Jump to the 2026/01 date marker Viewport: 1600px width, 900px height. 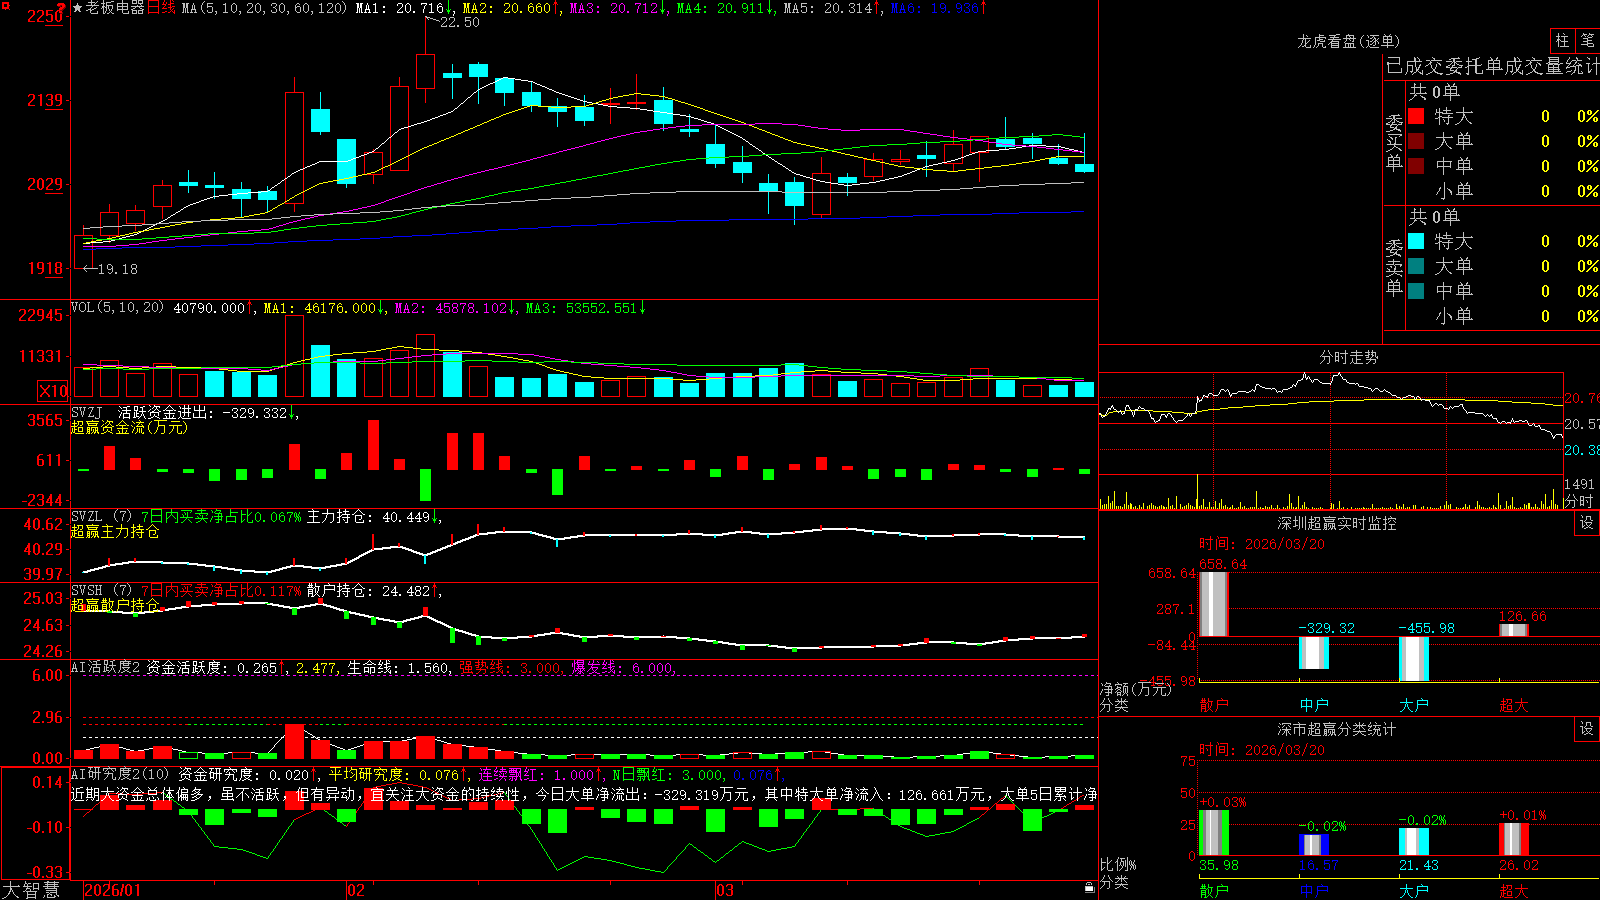(x=113, y=890)
